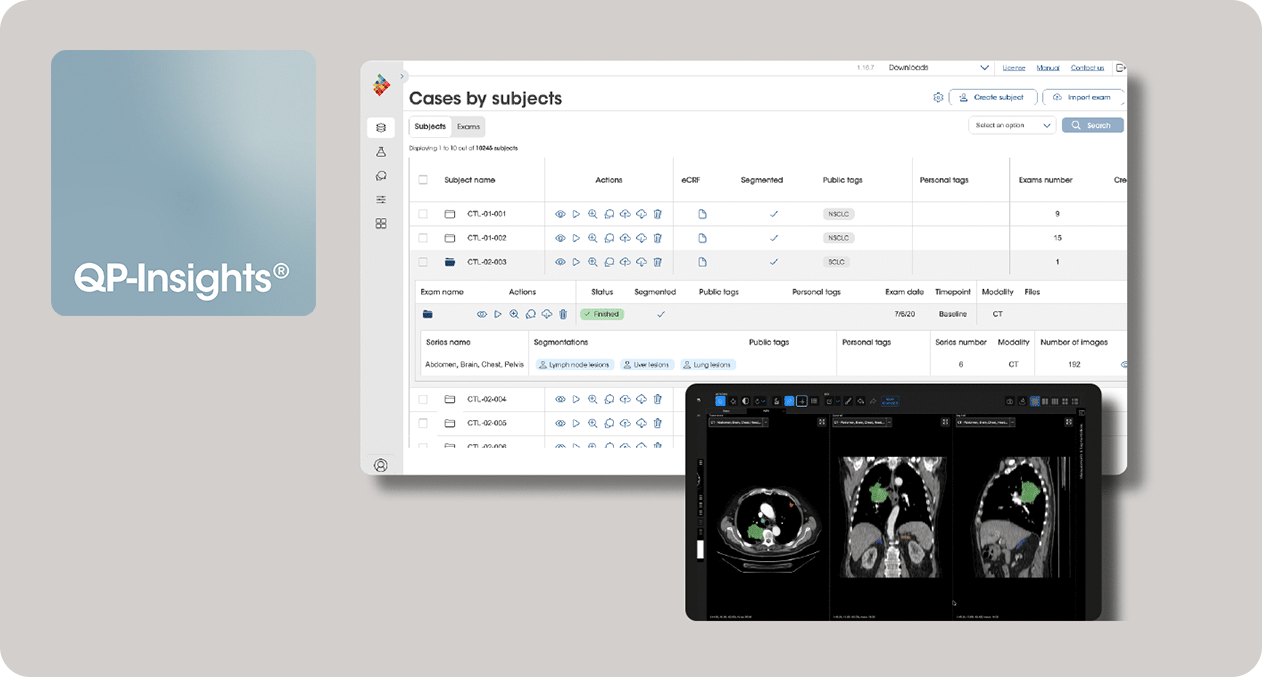Click the play icon for CTL-01-001
The width and height of the screenshot is (1262, 677).
(576, 214)
